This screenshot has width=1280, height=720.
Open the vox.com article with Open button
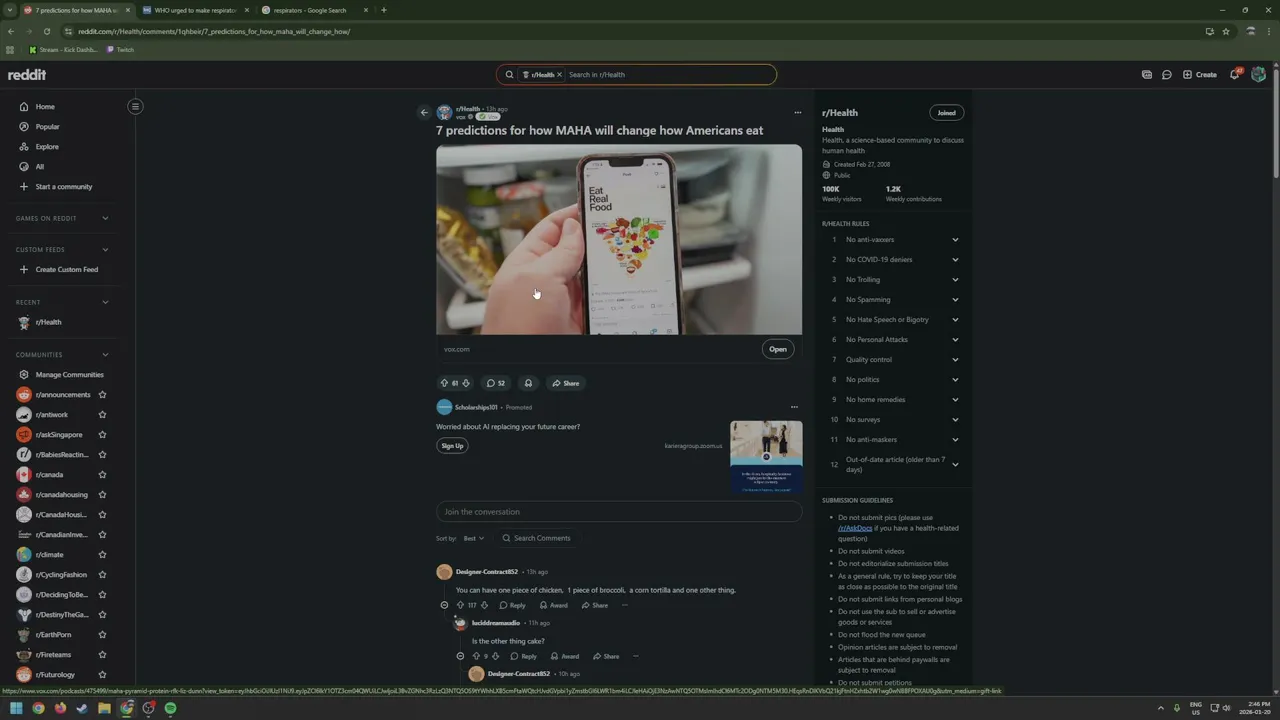(778, 349)
